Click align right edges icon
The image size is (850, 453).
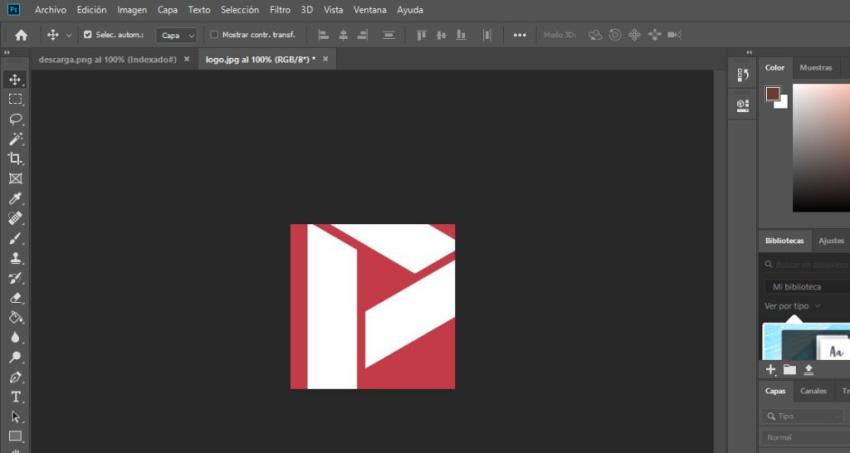click(362, 35)
